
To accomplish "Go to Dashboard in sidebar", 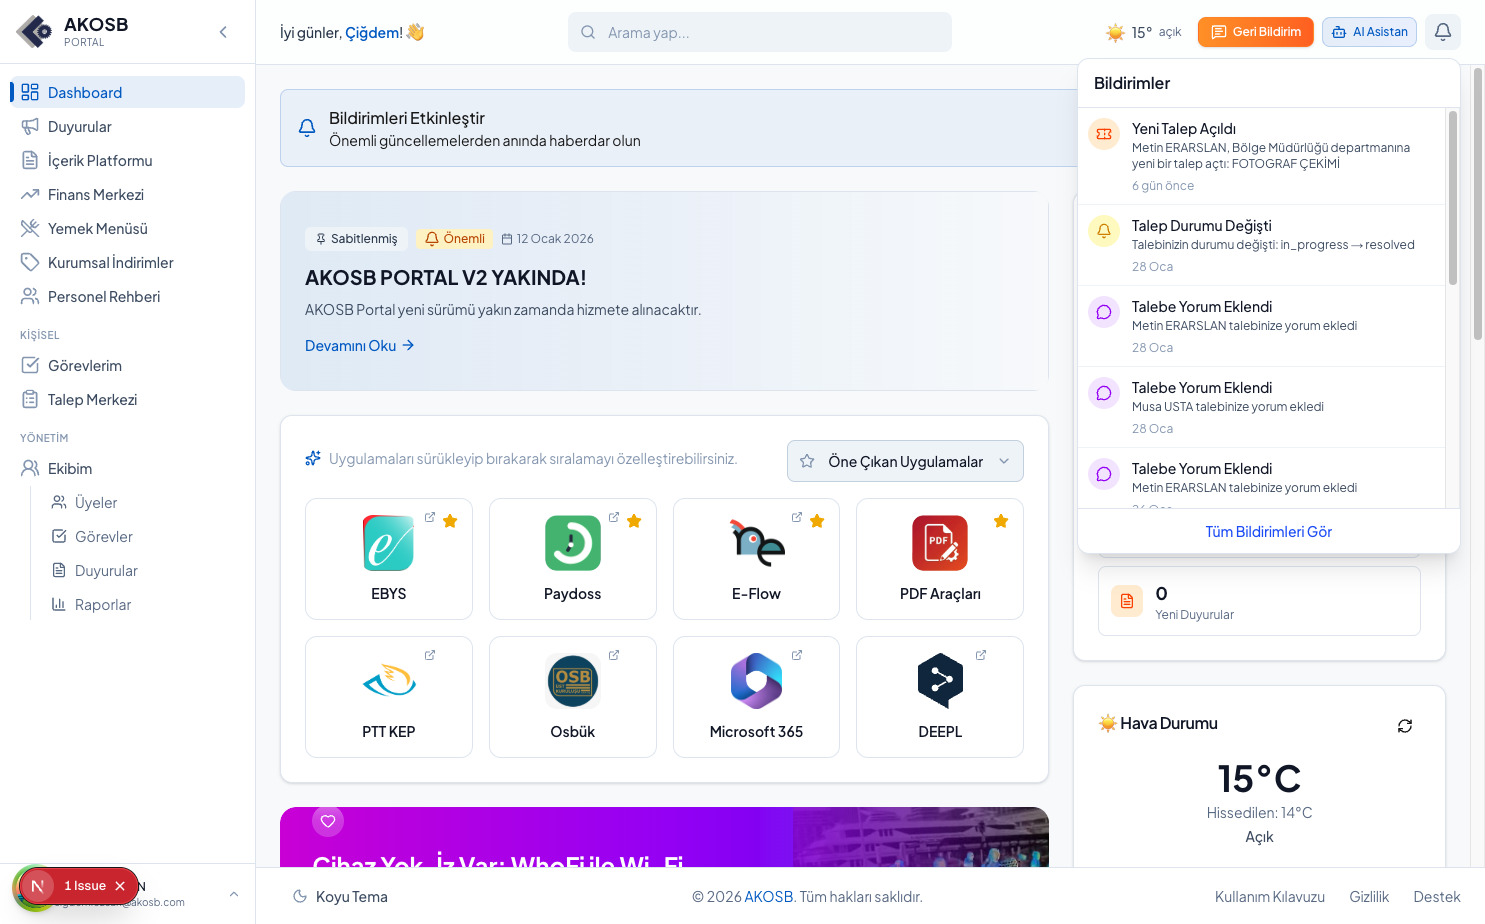I will pyautogui.click(x=127, y=92).
